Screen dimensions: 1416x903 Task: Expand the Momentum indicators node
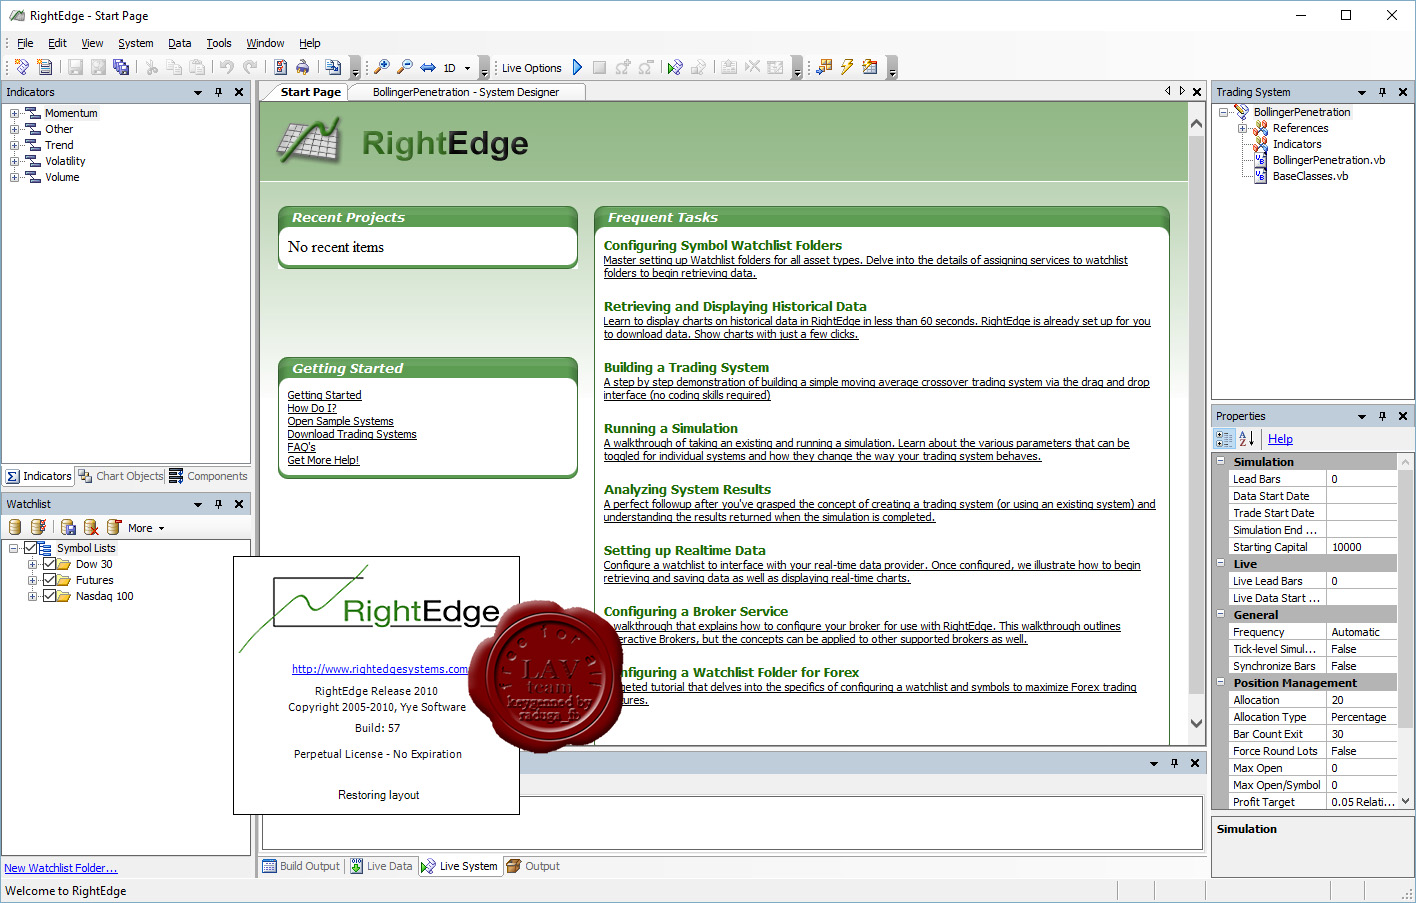pos(14,113)
